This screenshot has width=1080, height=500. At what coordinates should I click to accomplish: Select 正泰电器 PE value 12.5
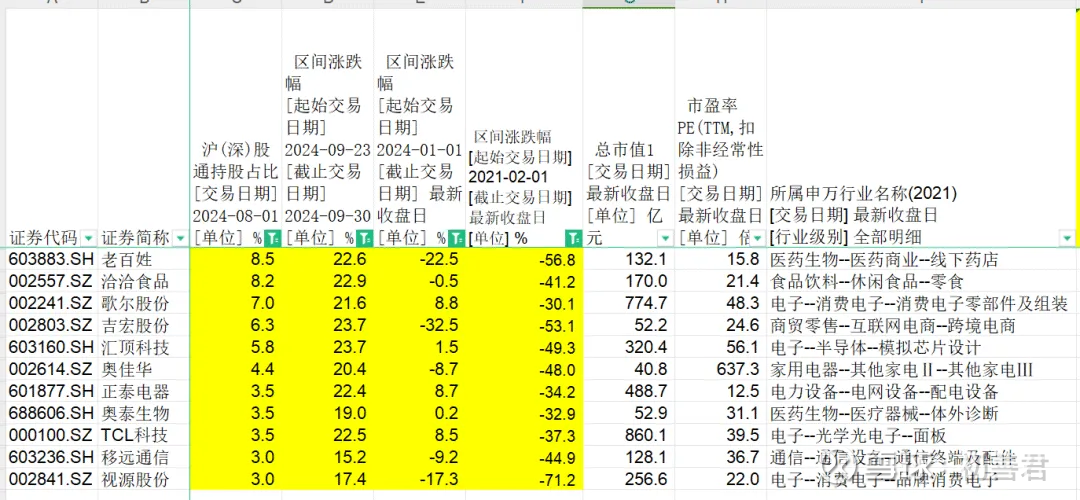(745, 392)
